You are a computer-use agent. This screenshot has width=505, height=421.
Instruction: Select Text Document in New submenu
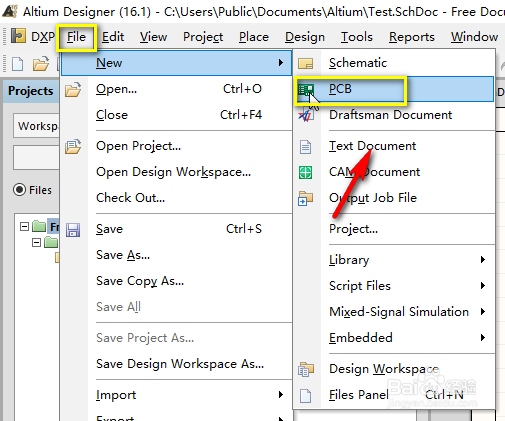pyautogui.click(x=372, y=146)
